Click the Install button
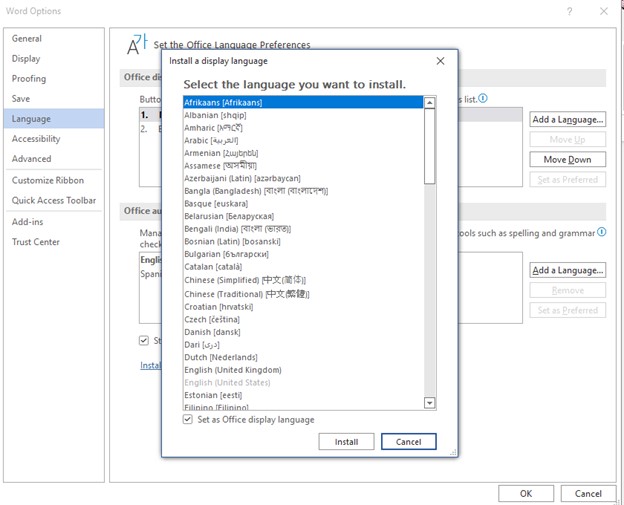 [x=346, y=442]
